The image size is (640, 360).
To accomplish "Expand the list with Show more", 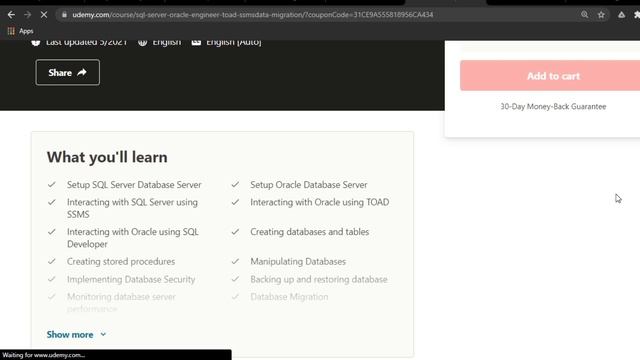I will coord(76,335).
